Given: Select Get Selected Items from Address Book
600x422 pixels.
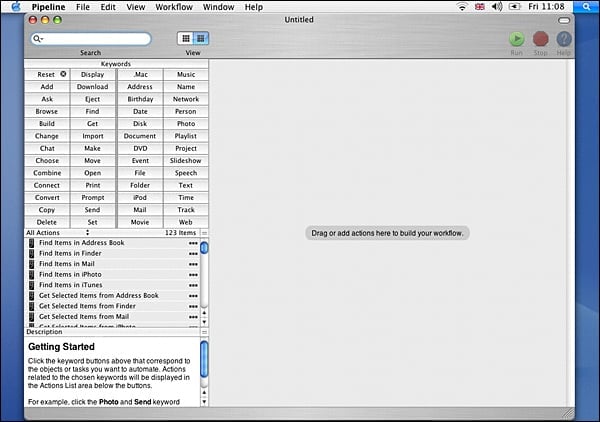Looking at the screenshot, I should [113, 296].
